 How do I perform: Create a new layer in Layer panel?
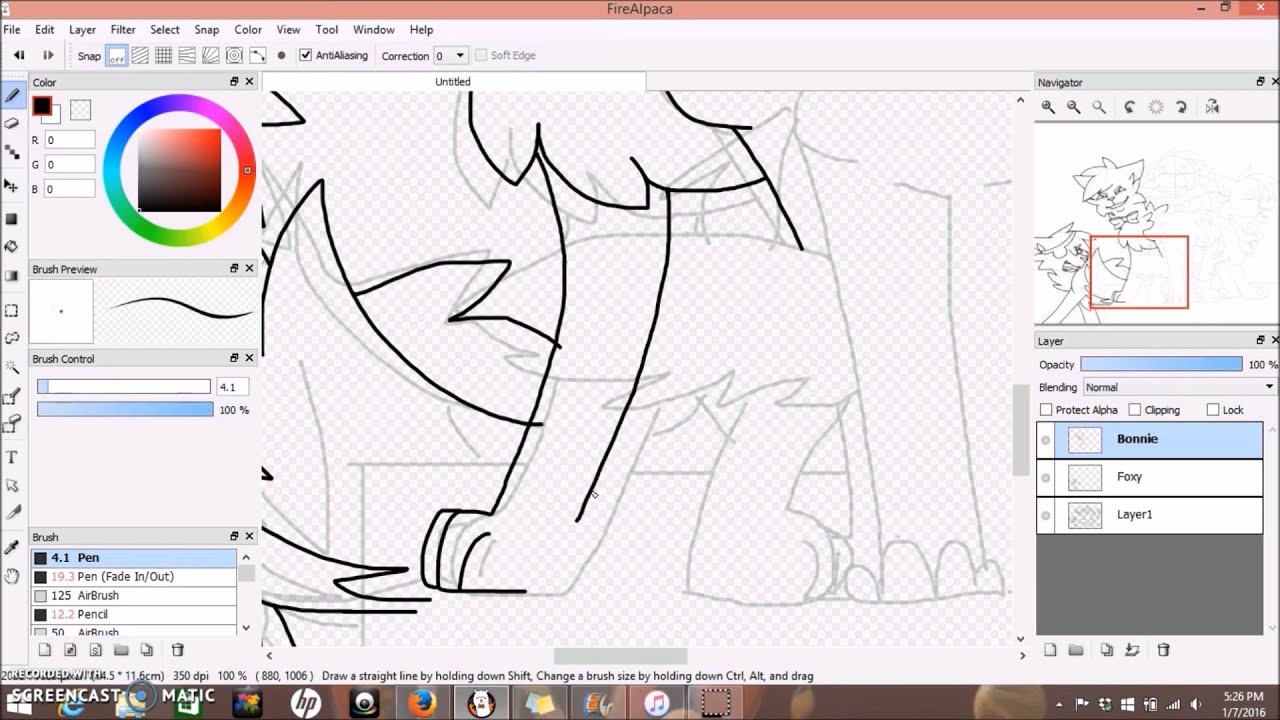1050,650
